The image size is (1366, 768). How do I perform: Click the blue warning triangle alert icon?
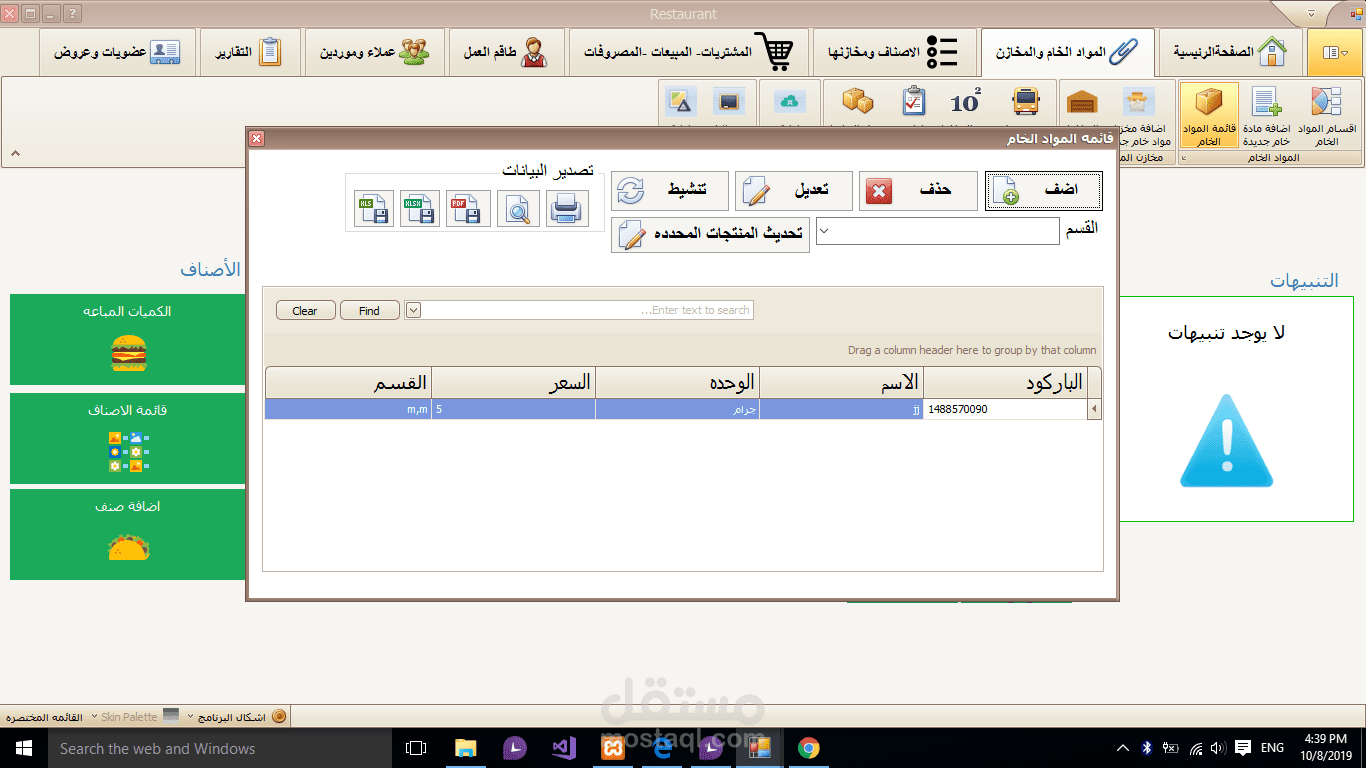click(1227, 440)
